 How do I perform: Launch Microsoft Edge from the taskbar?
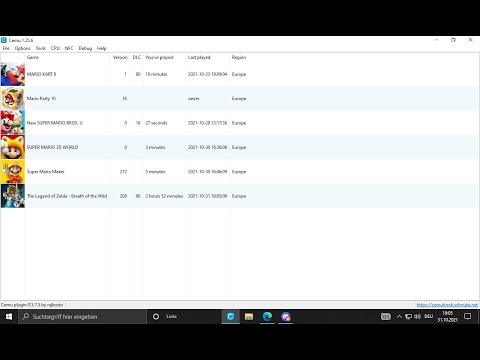(267, 316)
